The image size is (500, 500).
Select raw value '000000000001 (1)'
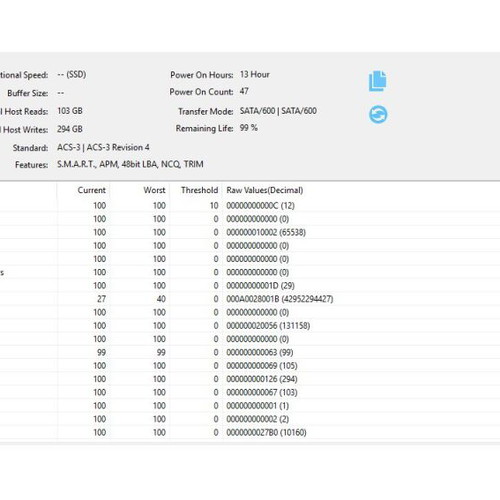pyautogui.click(x=257, y=406)
